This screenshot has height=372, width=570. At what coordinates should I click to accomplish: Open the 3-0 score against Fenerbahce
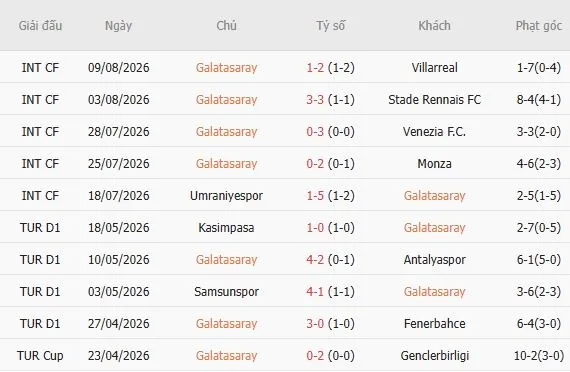(x=315, y=324)
